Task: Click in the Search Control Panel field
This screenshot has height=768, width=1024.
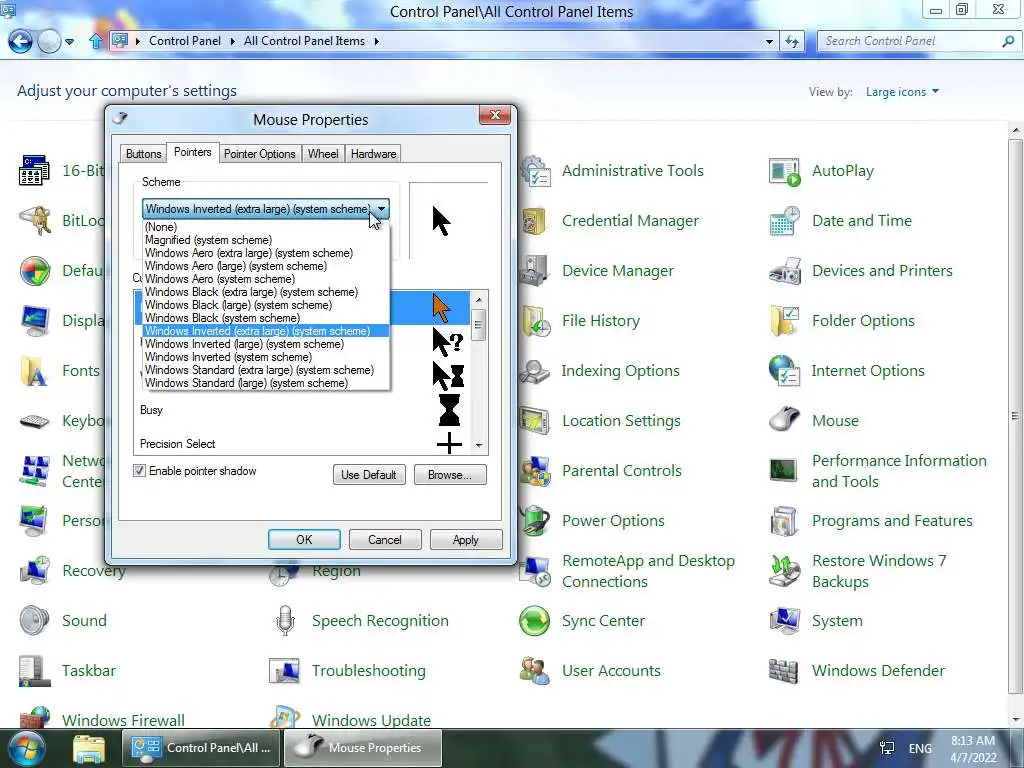Action: point(911,41)
